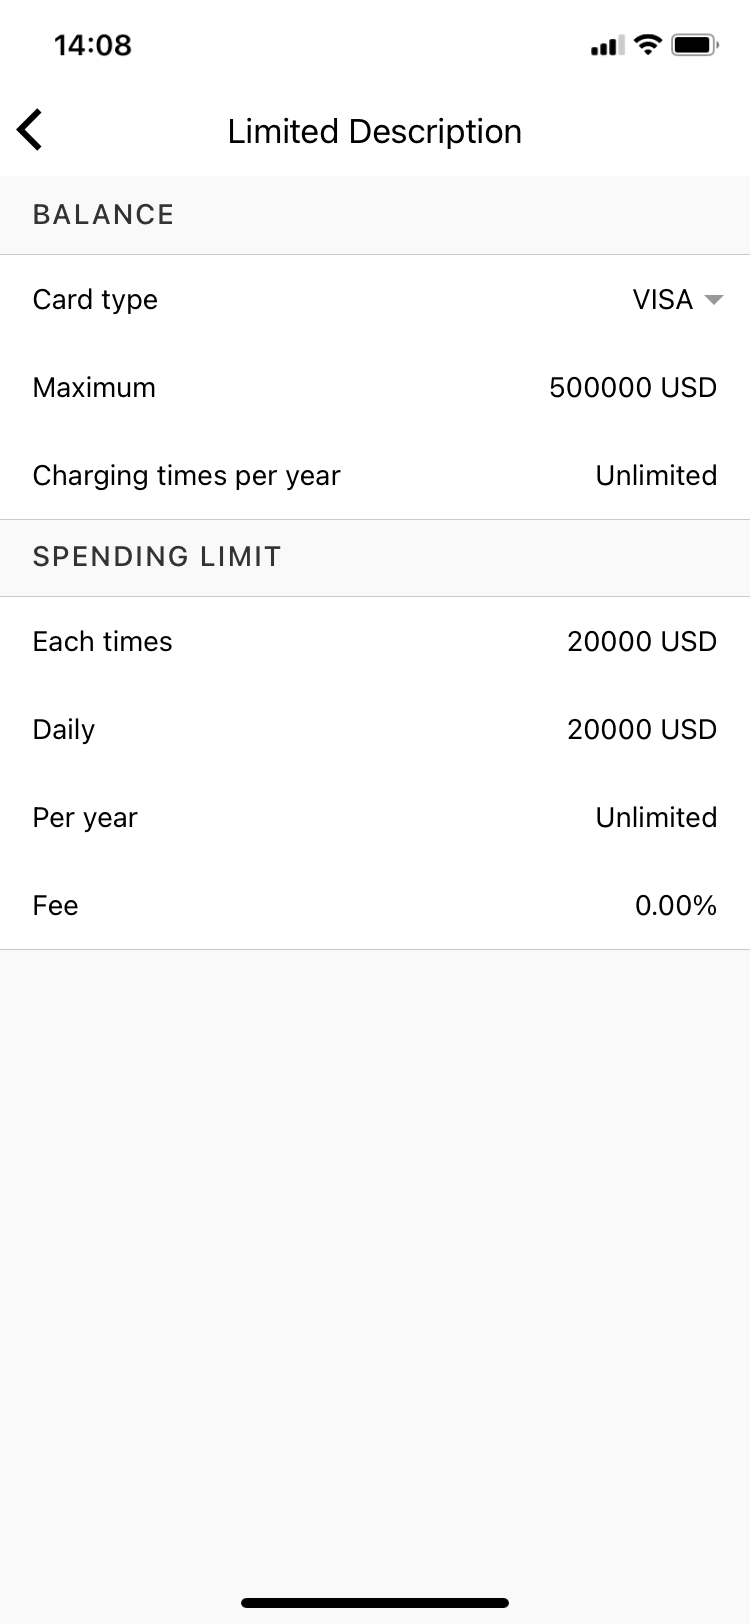Viewport: 750px width, 1624px height.
Task: Open the VISA card type dropdown arrow
Action: [714, 300]
